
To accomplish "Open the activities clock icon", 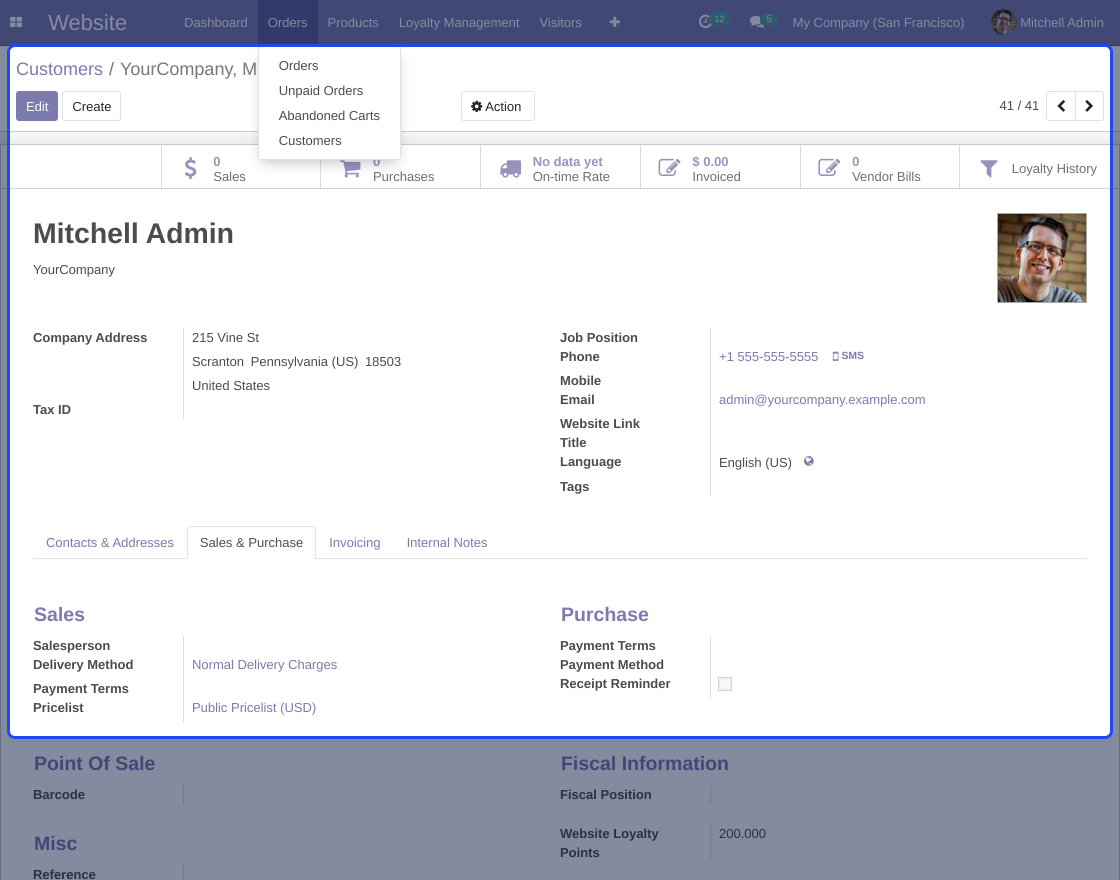I will (x=705, y=22).
